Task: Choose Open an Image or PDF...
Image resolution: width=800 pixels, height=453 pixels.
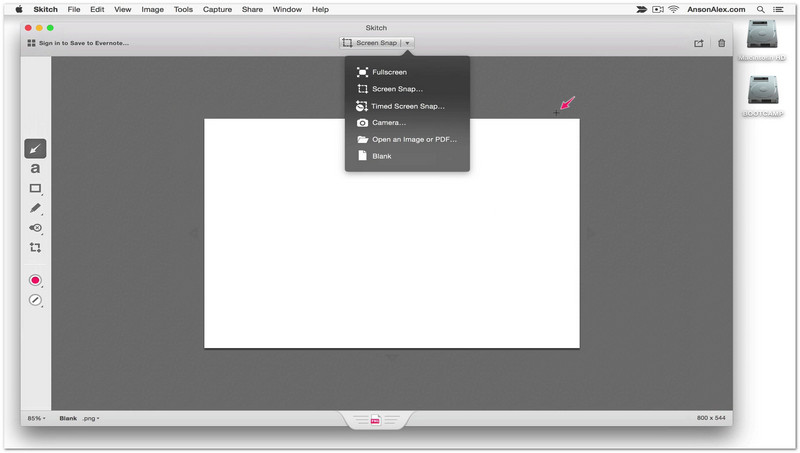Action: point(407,139)
